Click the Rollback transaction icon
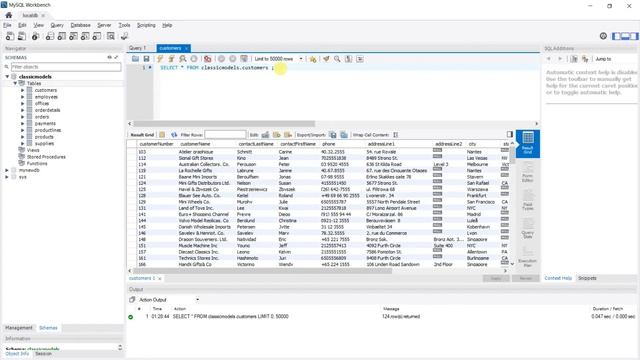This screenshot has width=640, height=360. 233,59
